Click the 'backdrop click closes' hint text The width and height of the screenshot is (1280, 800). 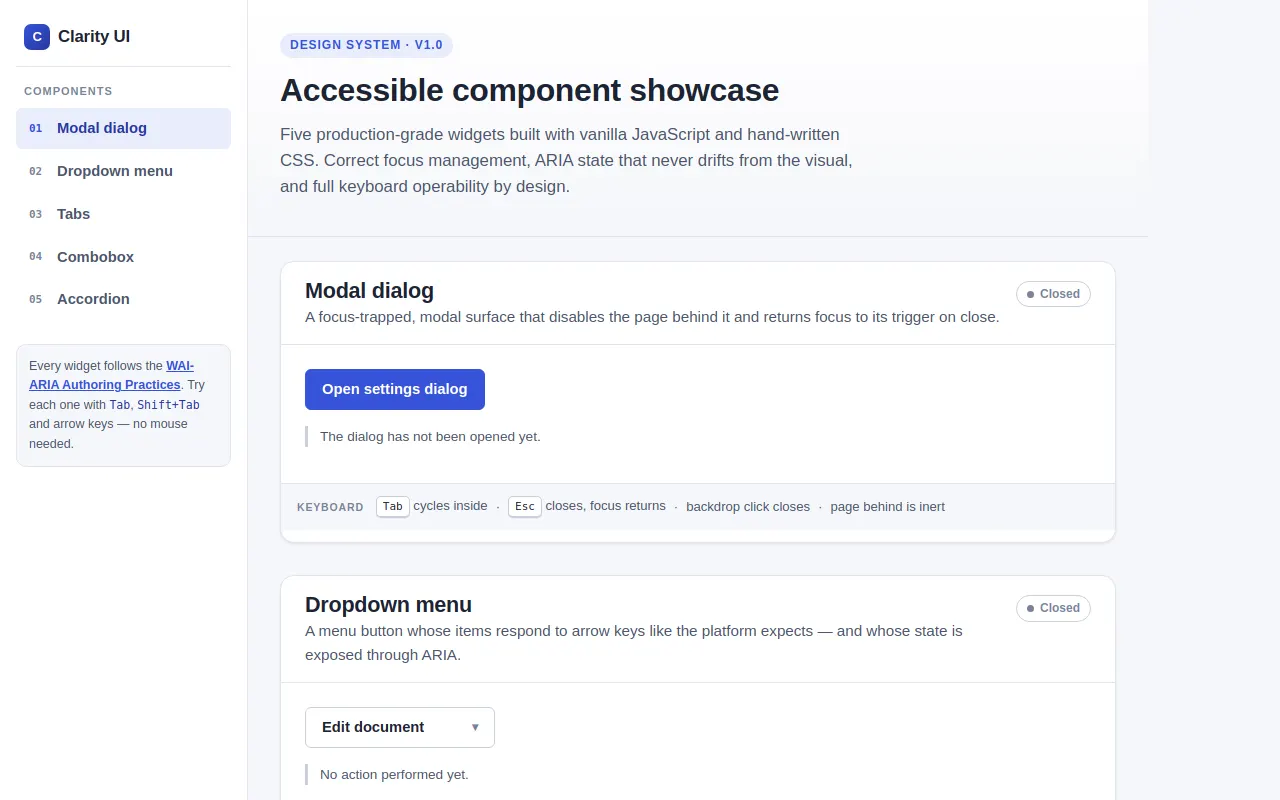click(748, 507)
